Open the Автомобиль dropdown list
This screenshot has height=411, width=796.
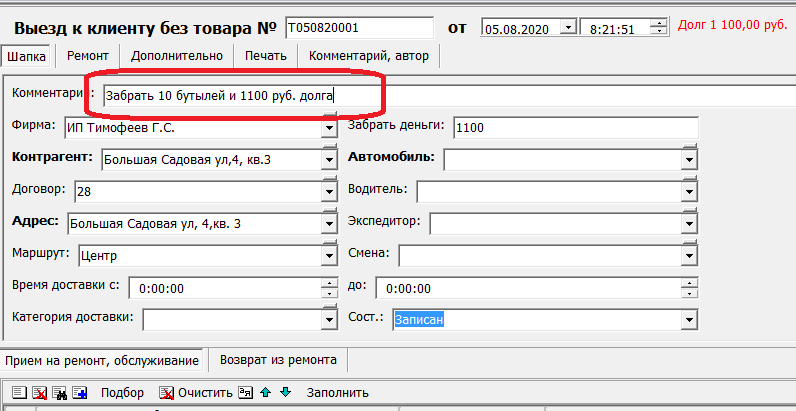(688, 160)
